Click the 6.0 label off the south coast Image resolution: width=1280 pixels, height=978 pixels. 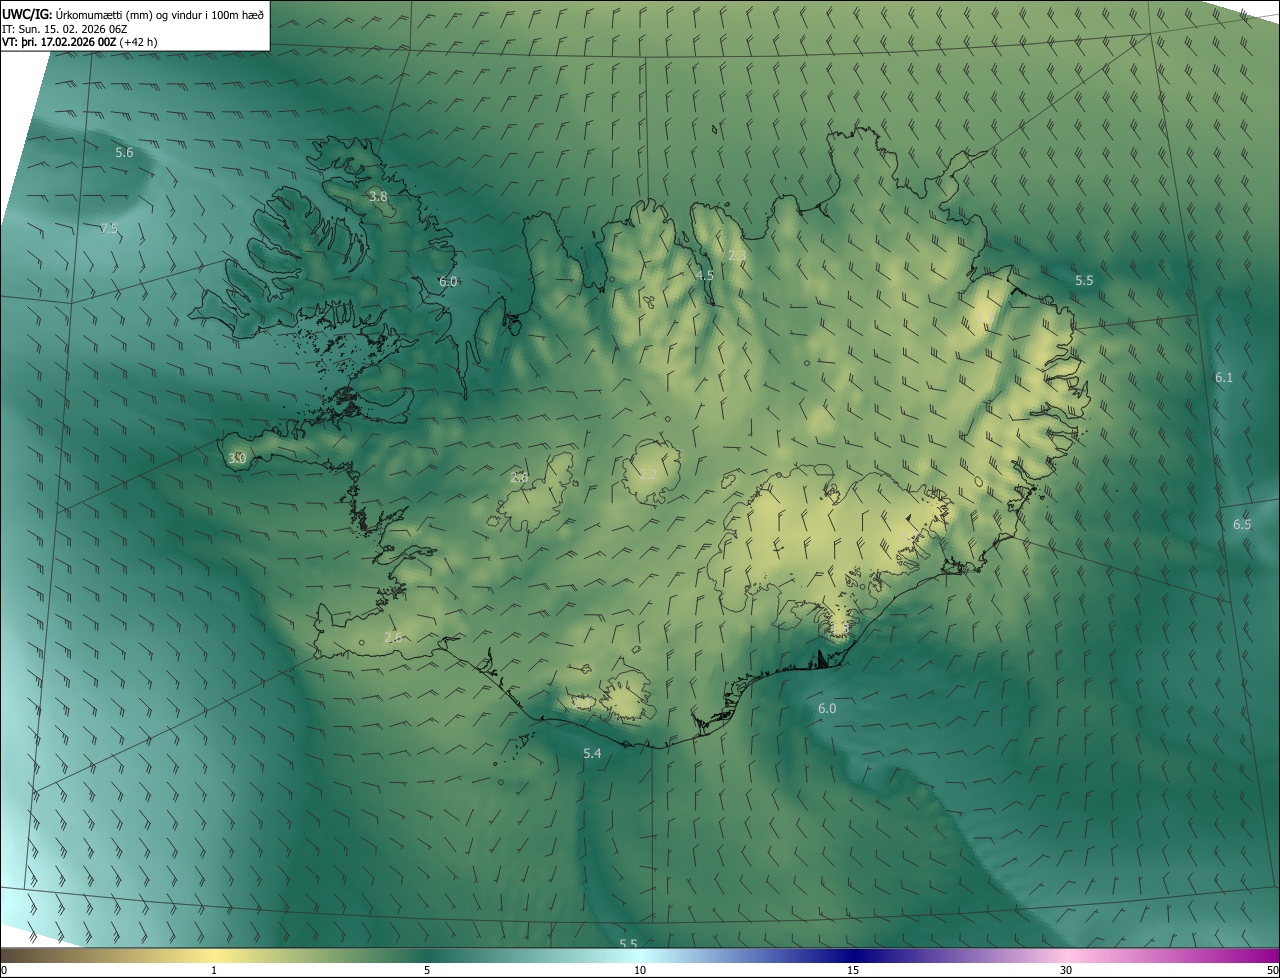827,708
